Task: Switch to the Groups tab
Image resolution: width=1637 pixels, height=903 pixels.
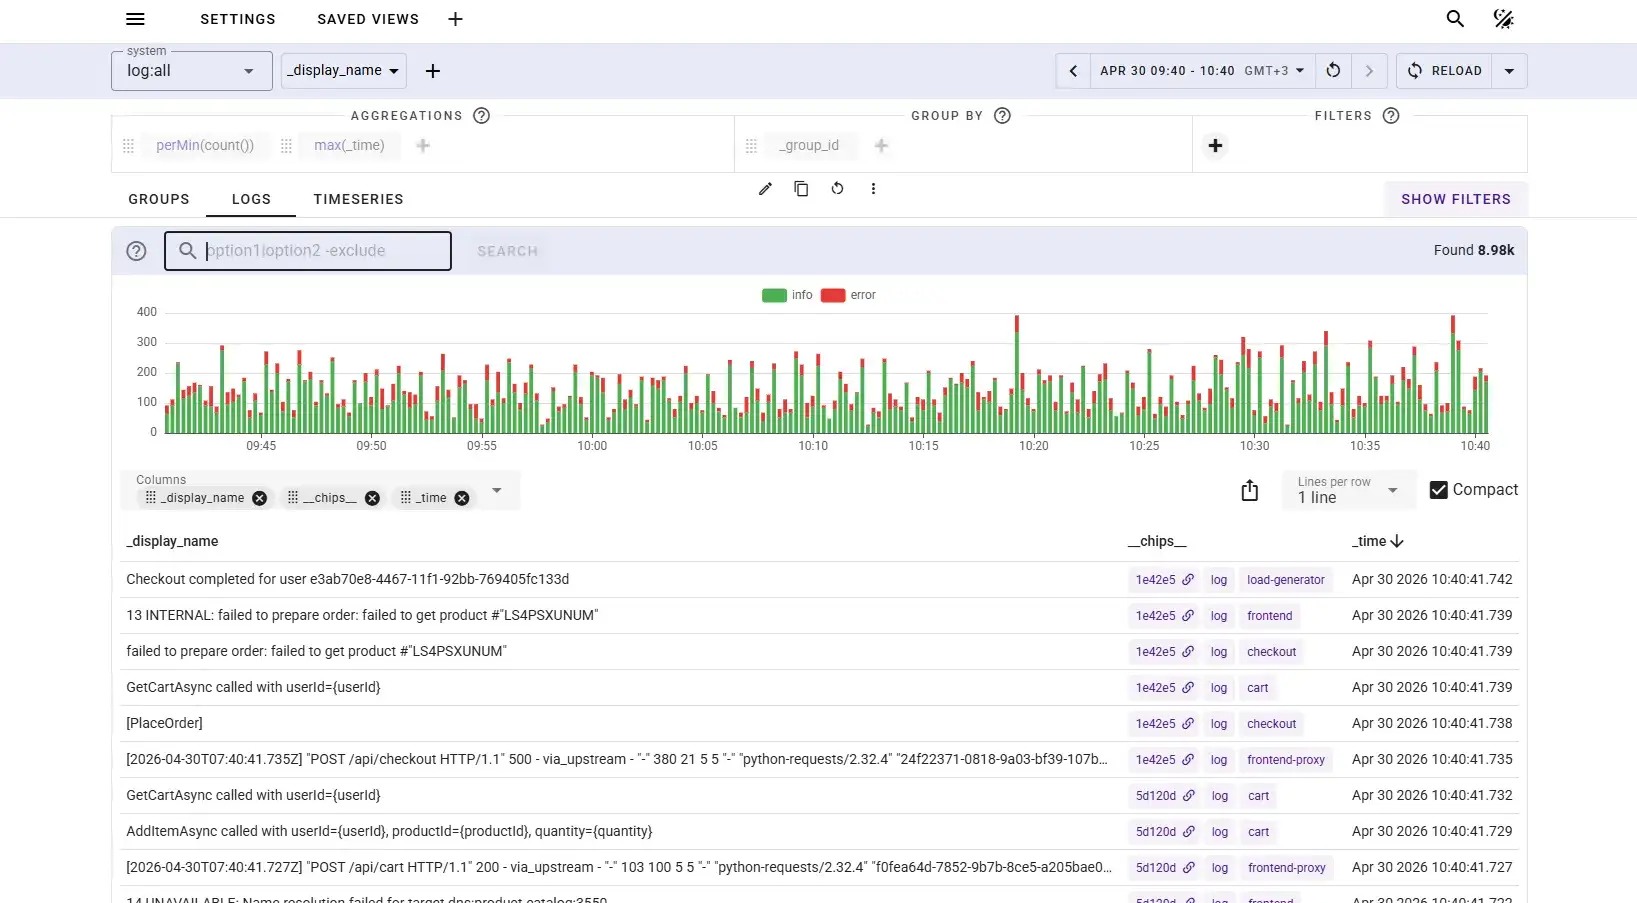Action: tap(159, 199)
